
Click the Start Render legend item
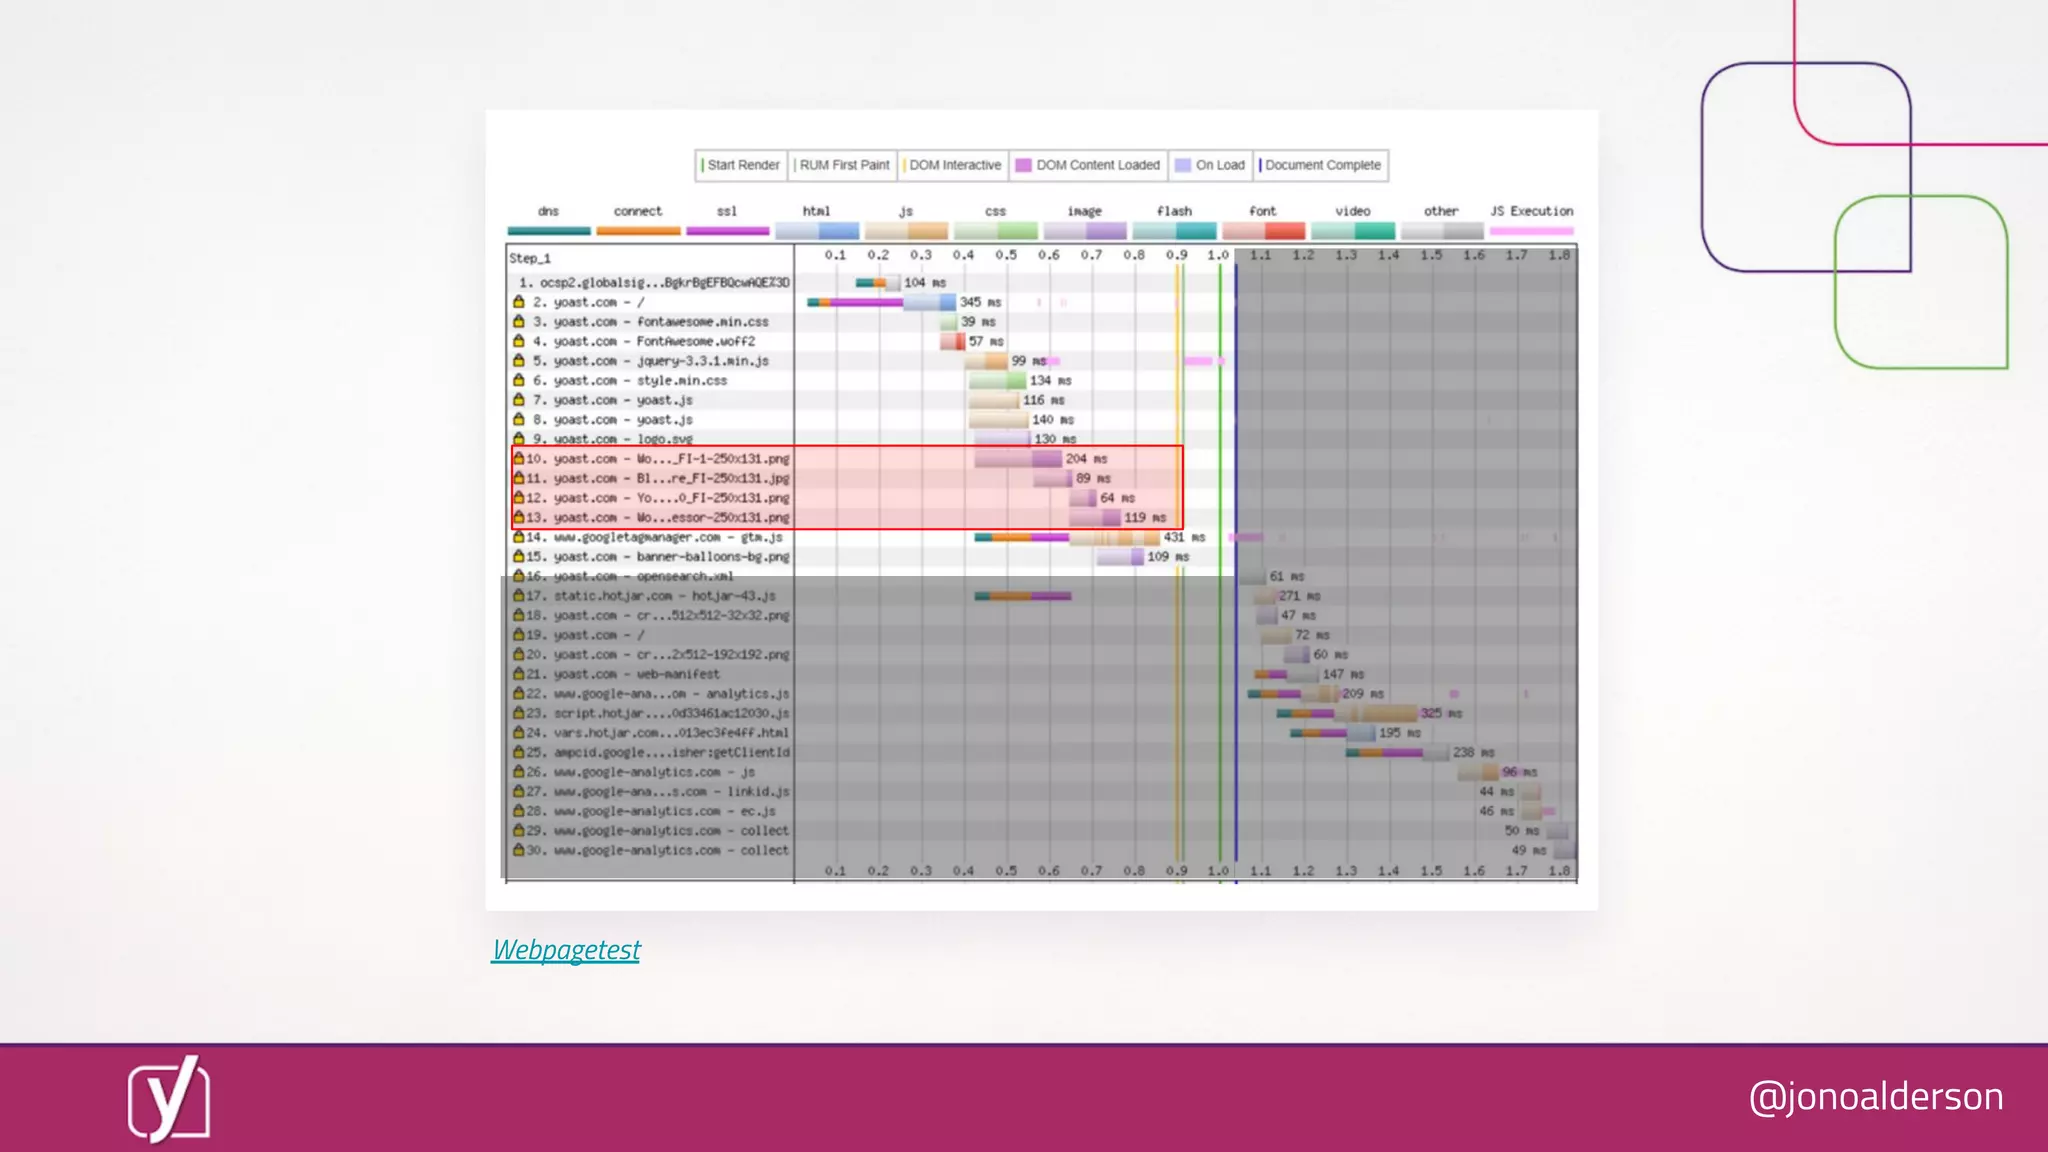pyautogui.click(x=741, y=165)
